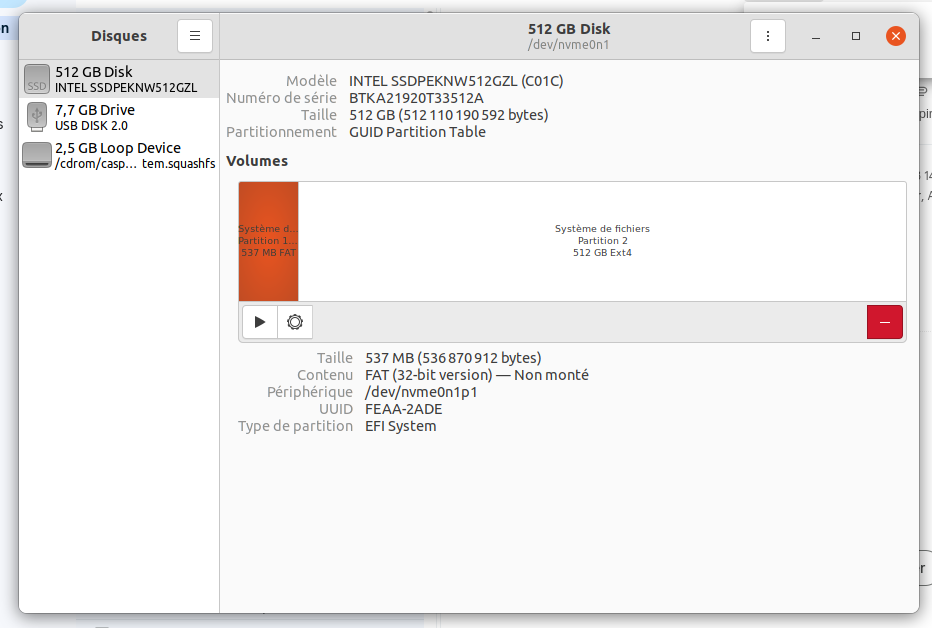Click the UUID value FEAA-2ADE
This screenshot has width=932, height=628.
click(x=404, y=409)
